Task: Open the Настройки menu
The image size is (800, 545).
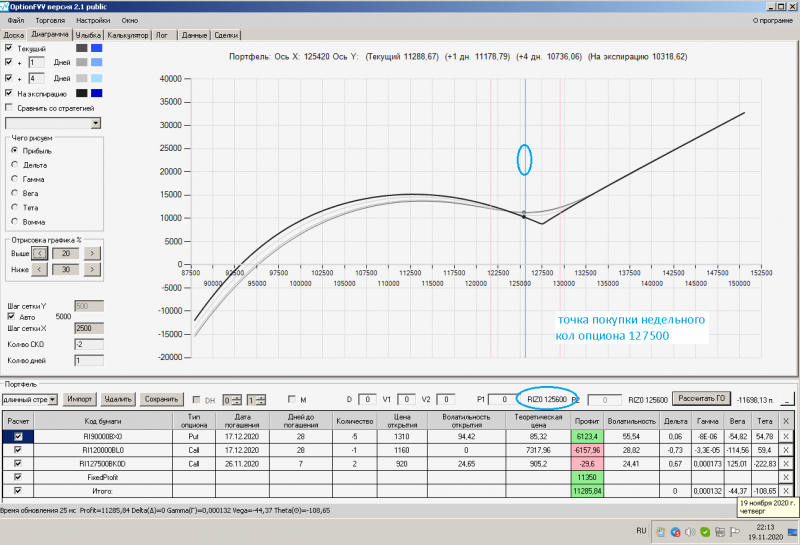Action: click(93, 20)
